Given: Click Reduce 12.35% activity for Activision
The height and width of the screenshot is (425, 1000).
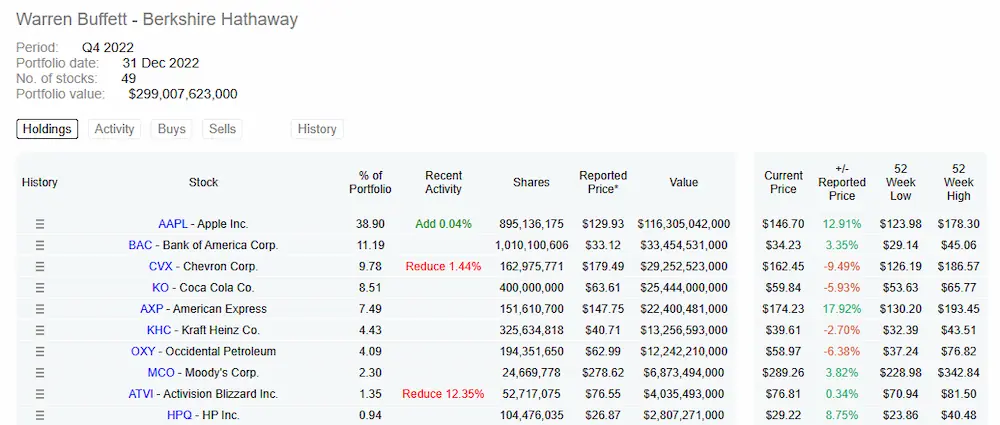Looking at the screenshot, I should (443, 394).
